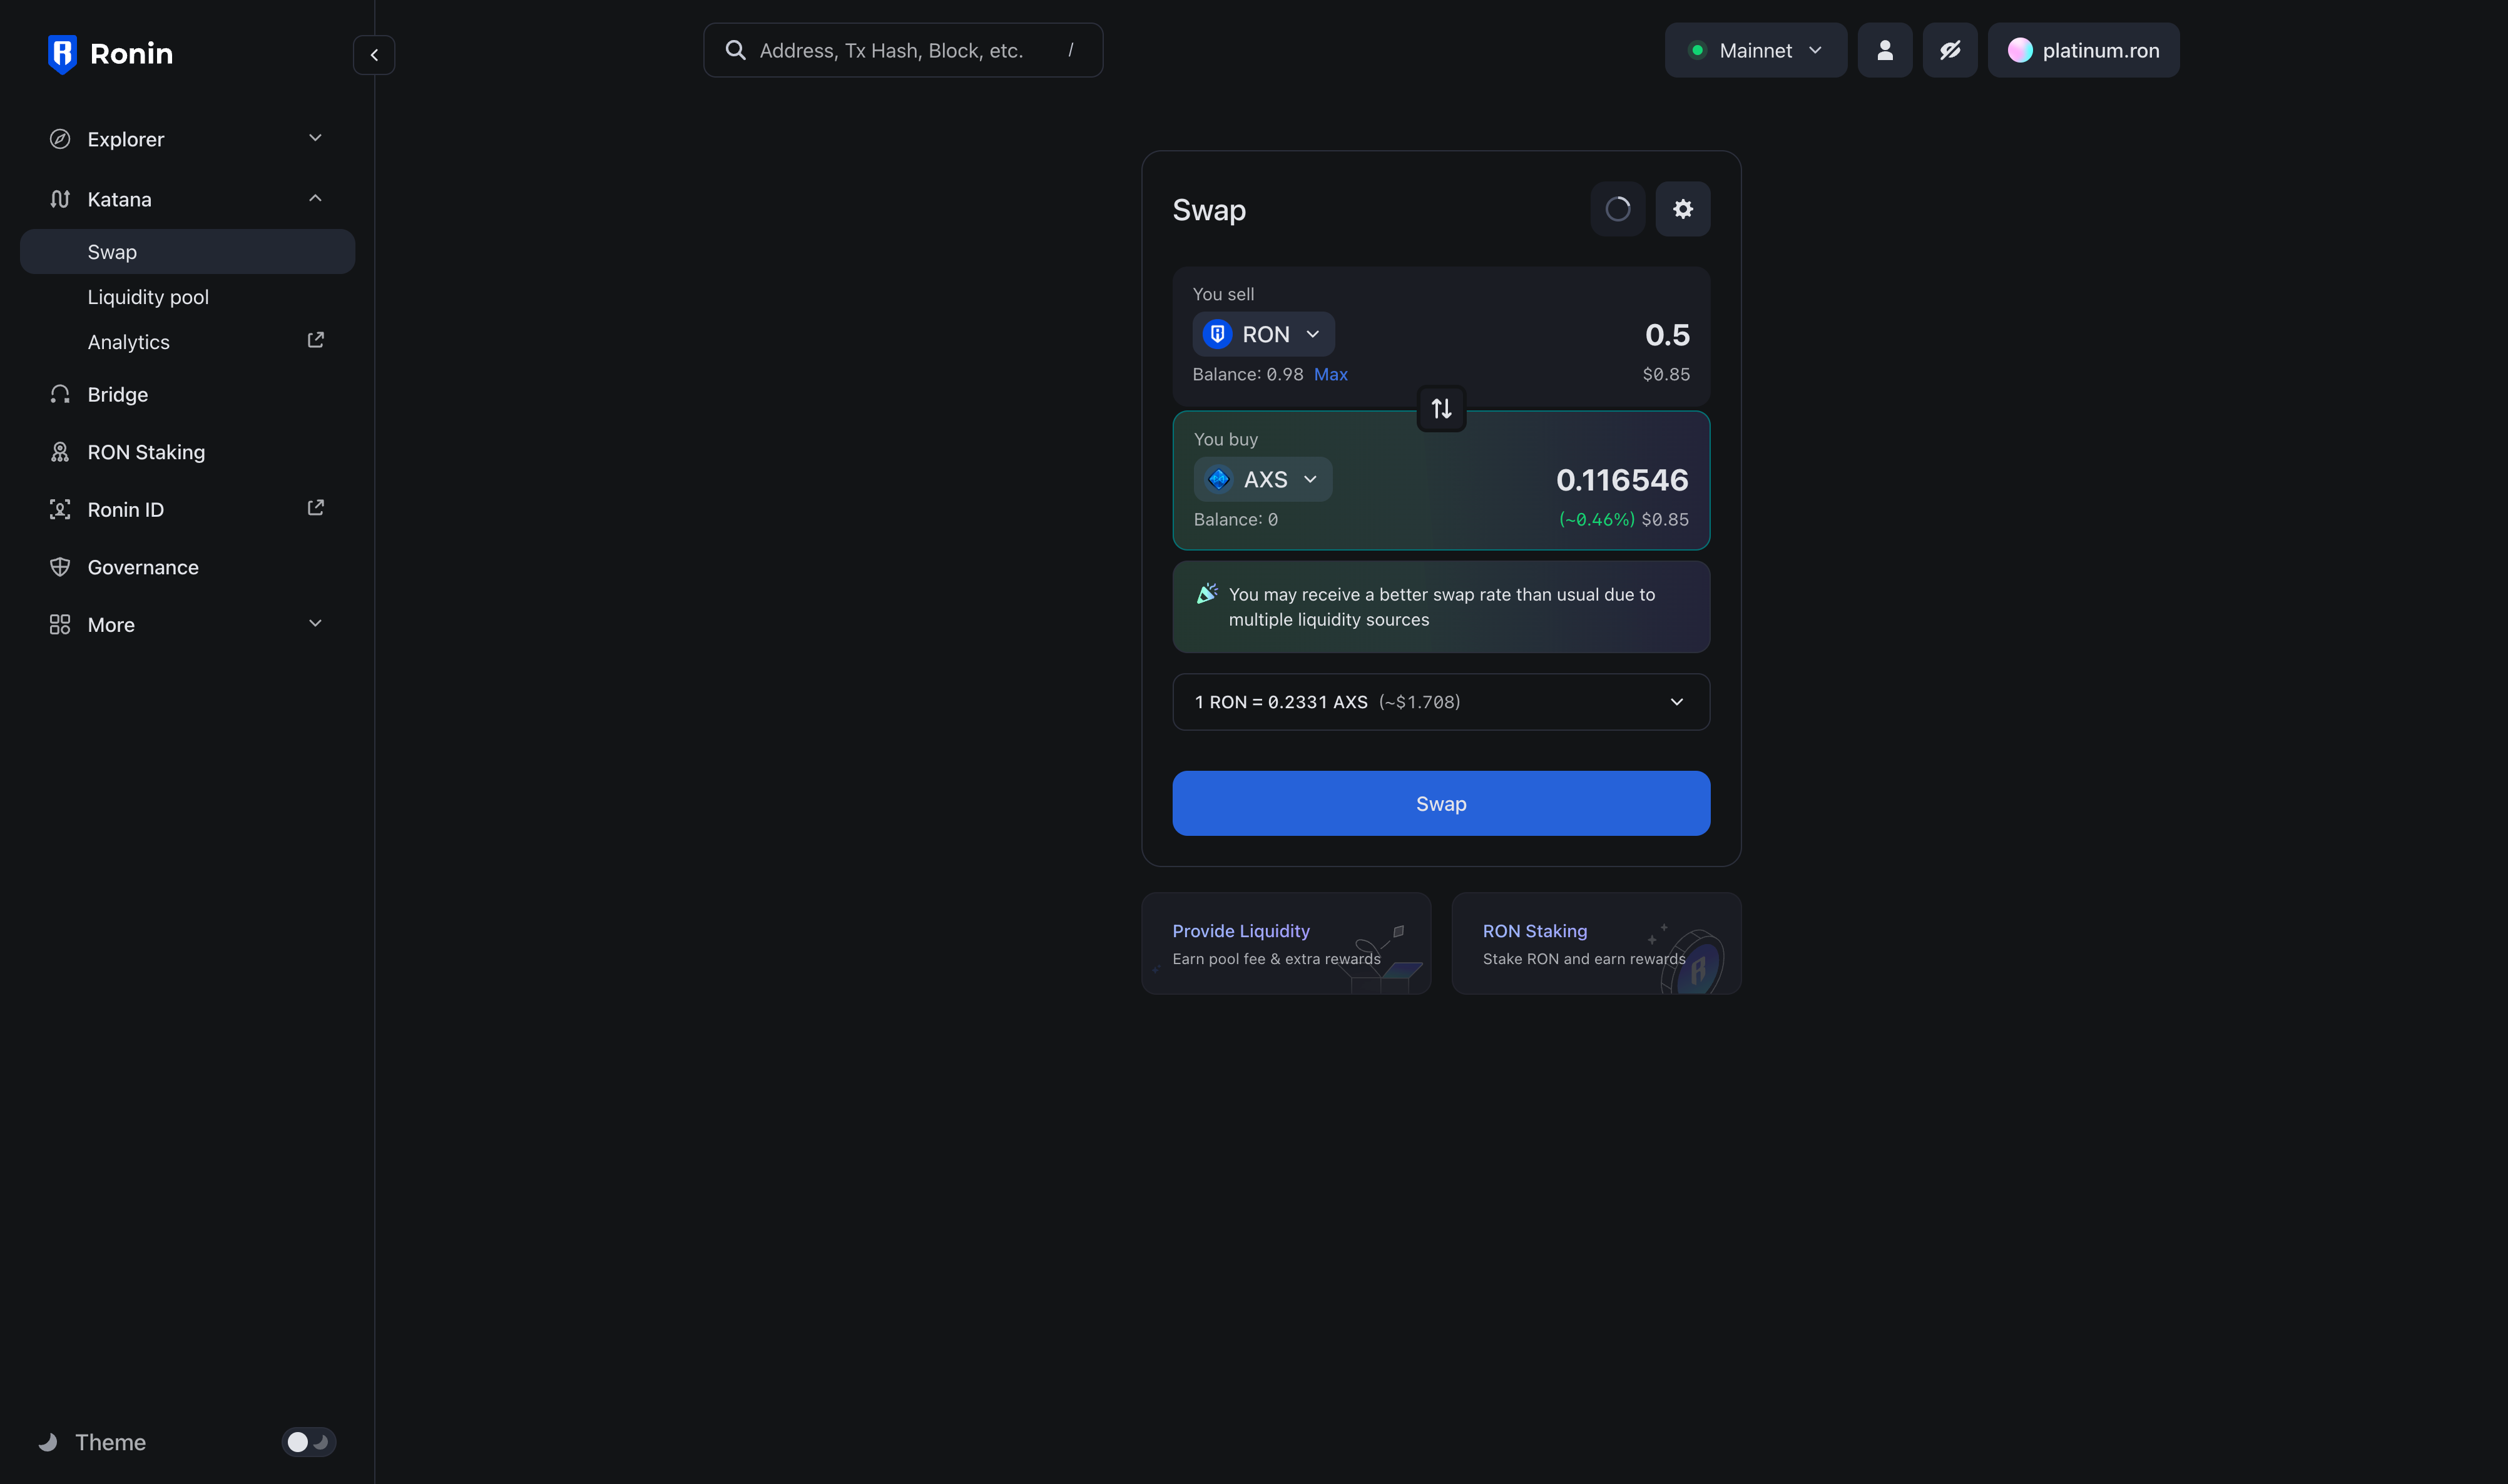The image size is (2508, 1484).
Task: Select Liquidity pool menu item
Action: (x=148, y=297)
